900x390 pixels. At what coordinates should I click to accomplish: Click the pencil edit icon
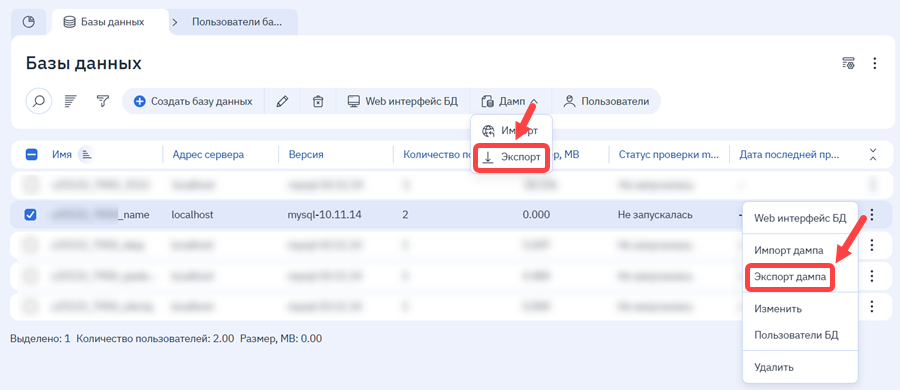pyautogui.click(x=282, y=102)
